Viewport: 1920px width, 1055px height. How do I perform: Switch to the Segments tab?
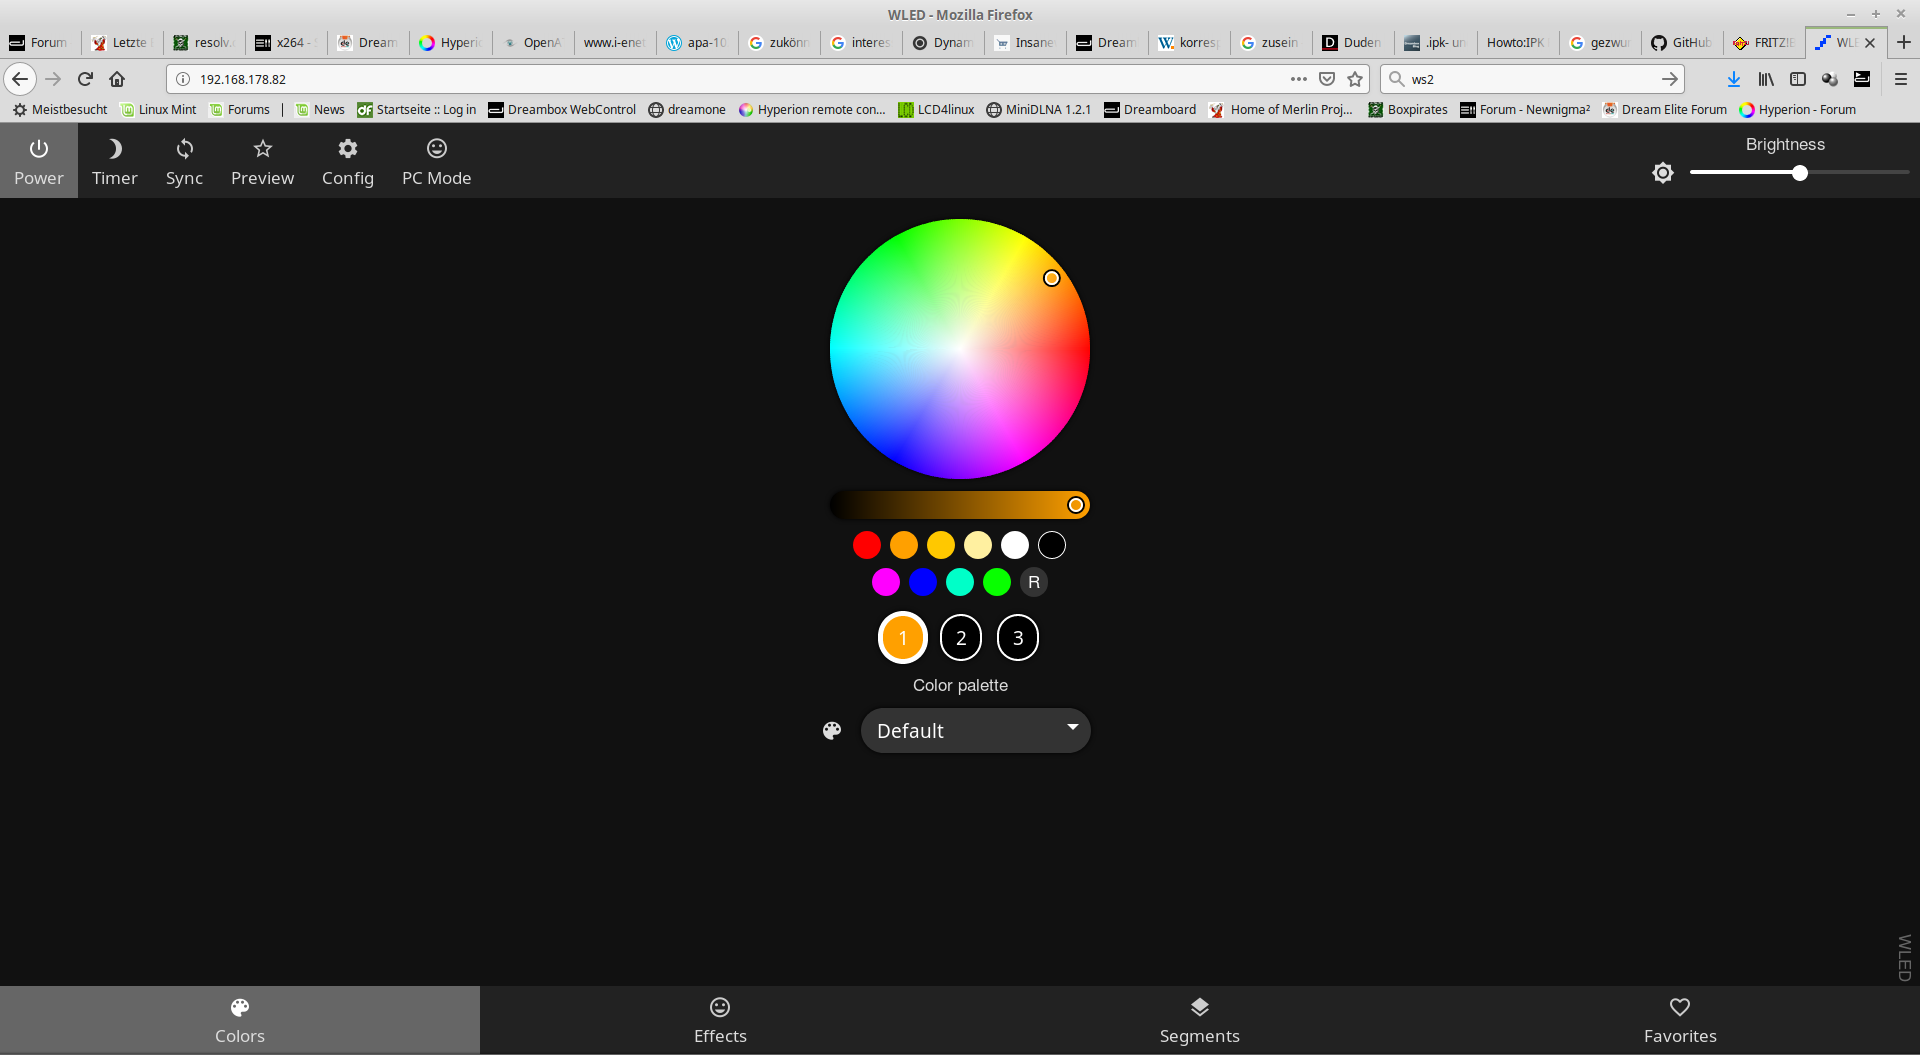(1199, 1020)
